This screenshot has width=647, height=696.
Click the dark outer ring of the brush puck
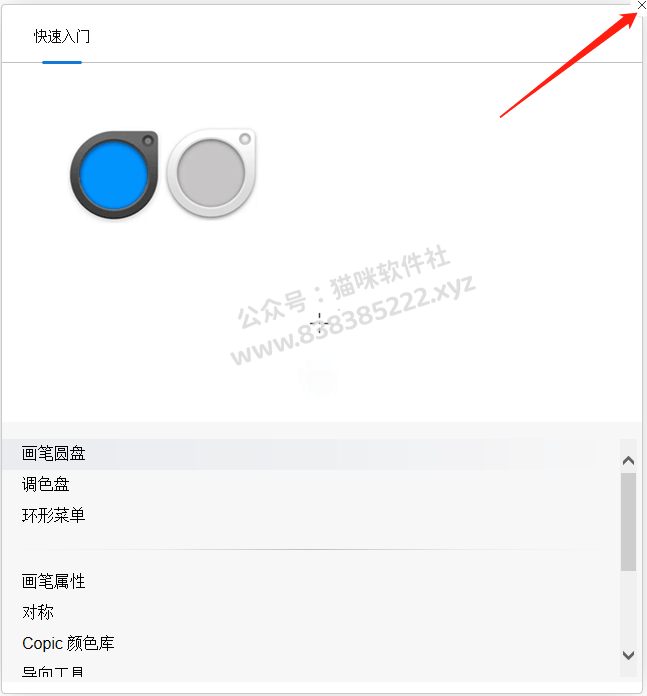coord(75,175)
